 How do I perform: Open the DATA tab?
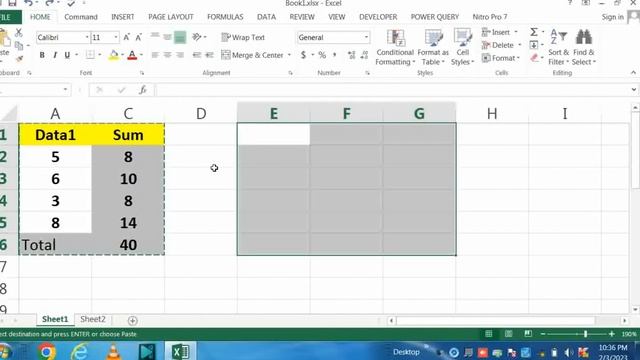coord(266,17)
